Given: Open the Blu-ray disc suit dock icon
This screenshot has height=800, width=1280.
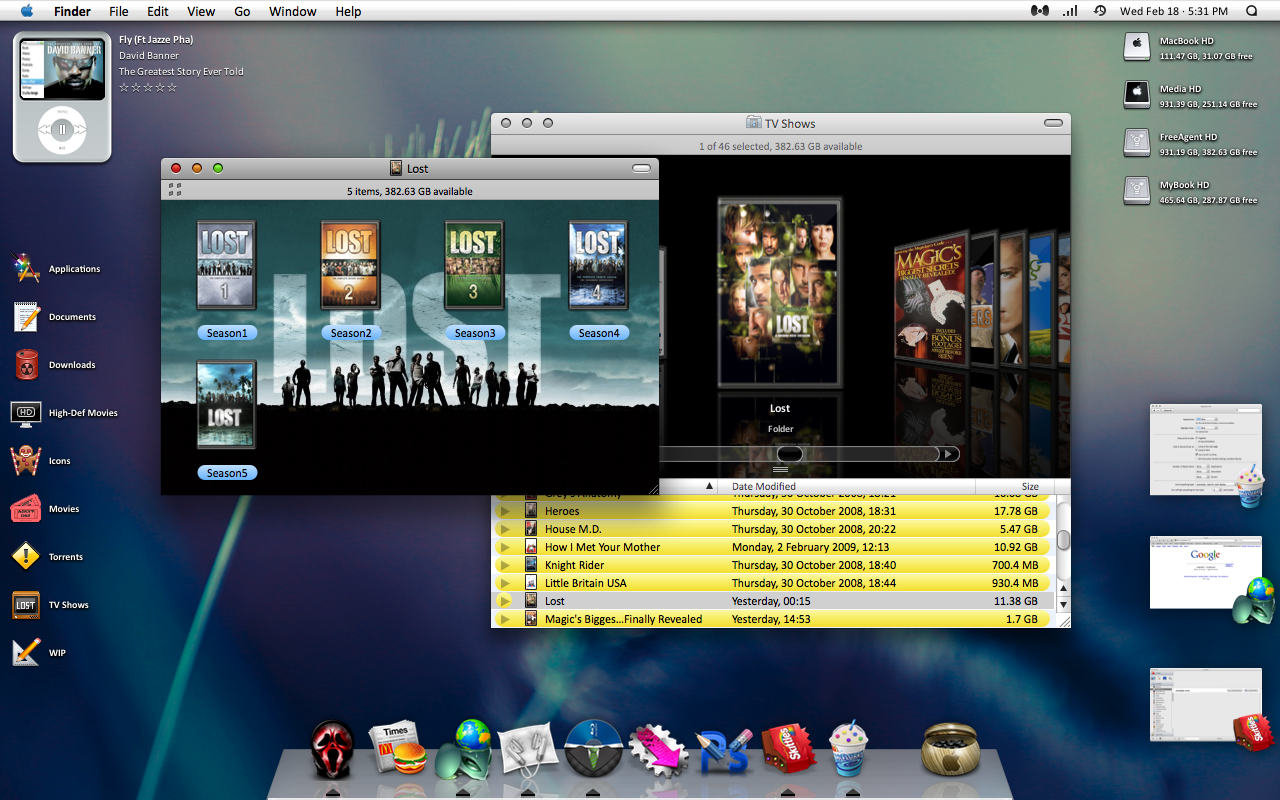Looking at the screenshot, I should click(593, 749).
